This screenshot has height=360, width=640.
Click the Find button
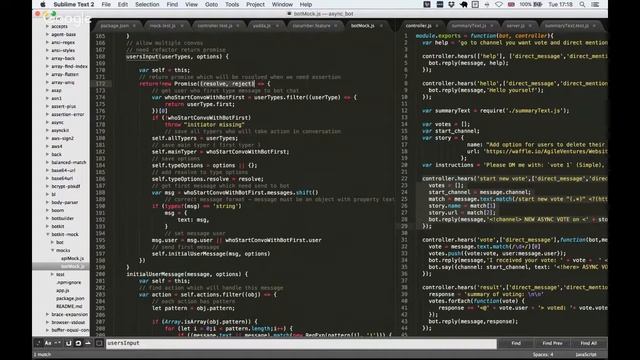[516, 343]
